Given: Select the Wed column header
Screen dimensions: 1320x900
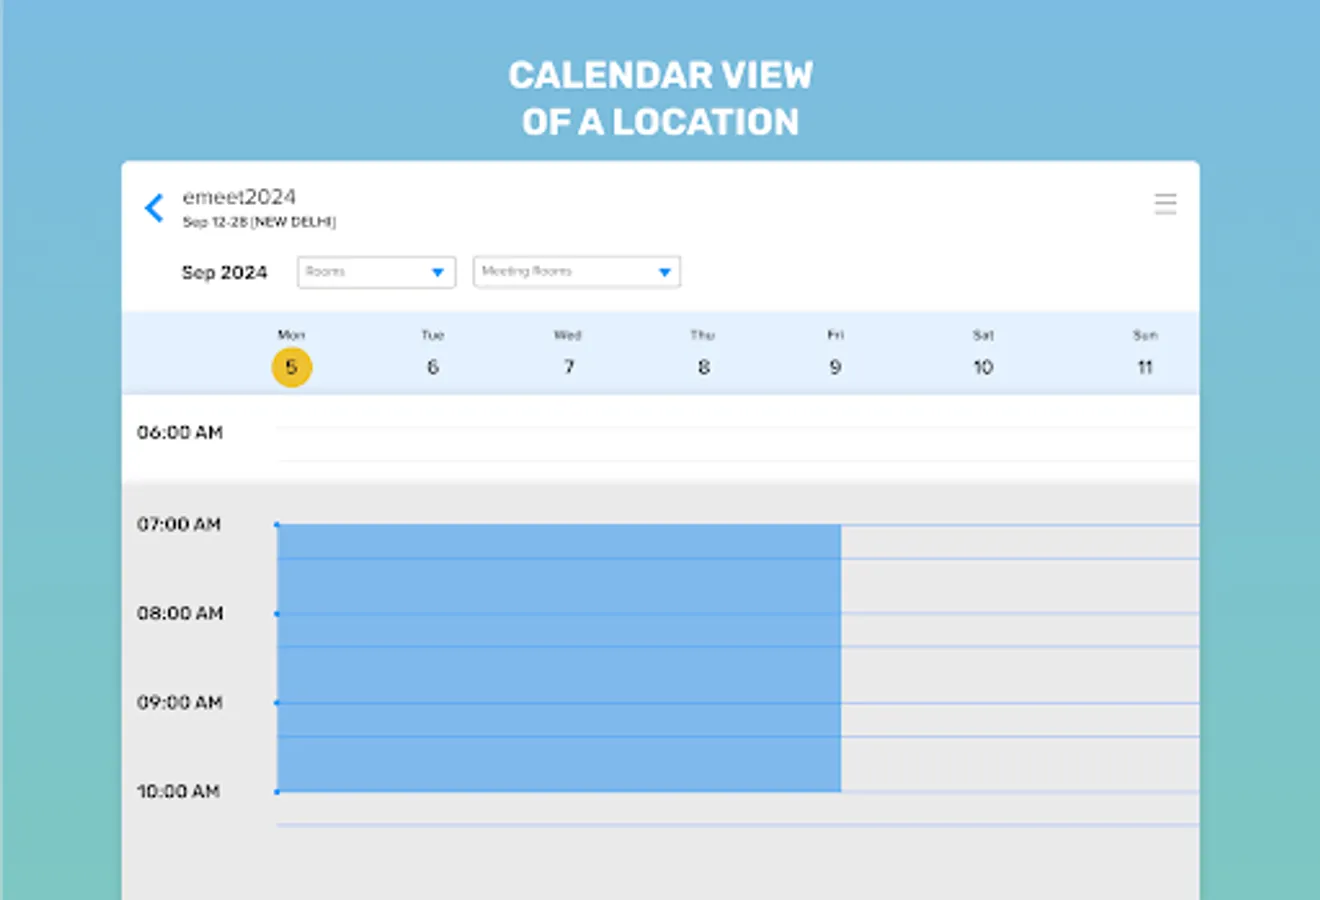Looking at the screenshot, I should coord(568,335).
